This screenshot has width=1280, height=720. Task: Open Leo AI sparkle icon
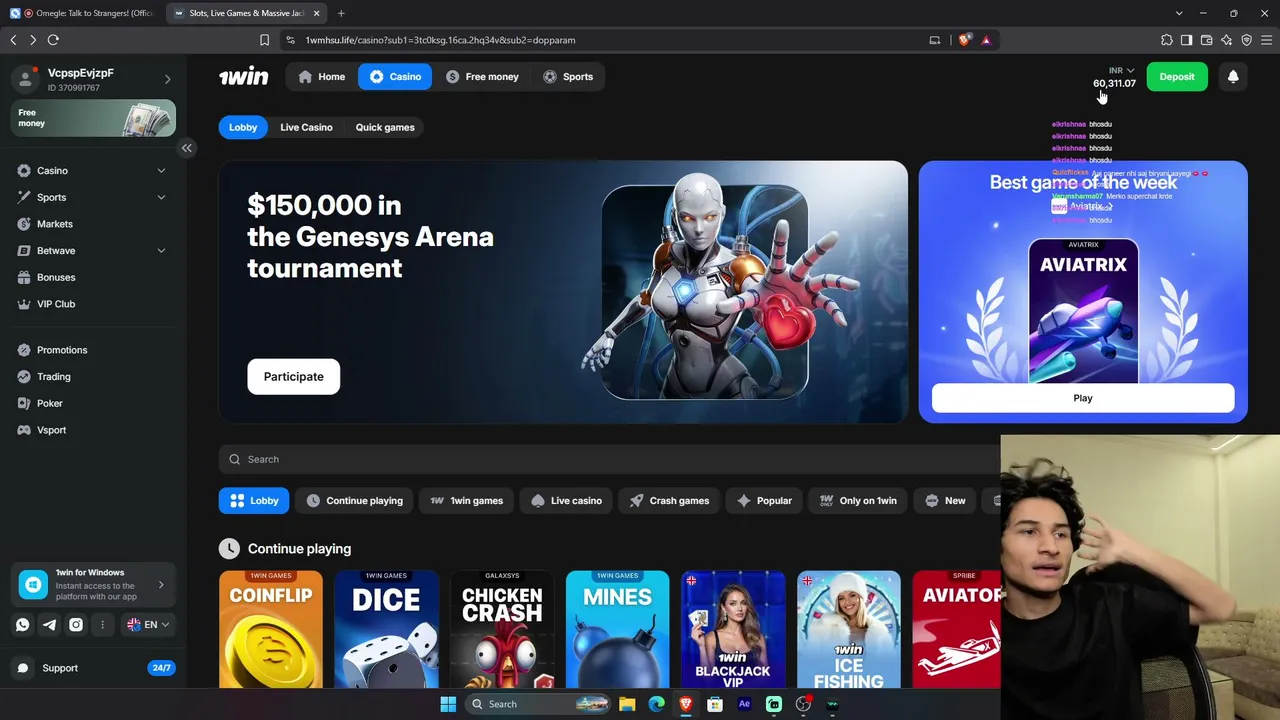coord(1226,40)
